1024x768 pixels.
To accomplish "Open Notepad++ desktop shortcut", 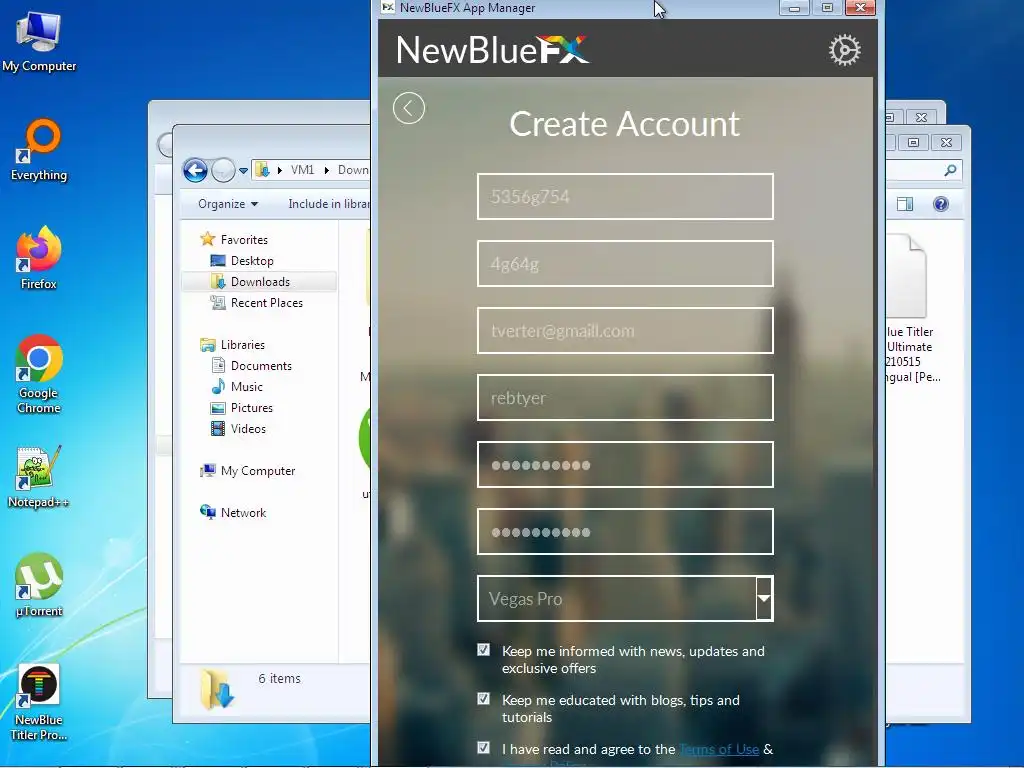I will tap(39, 477).
